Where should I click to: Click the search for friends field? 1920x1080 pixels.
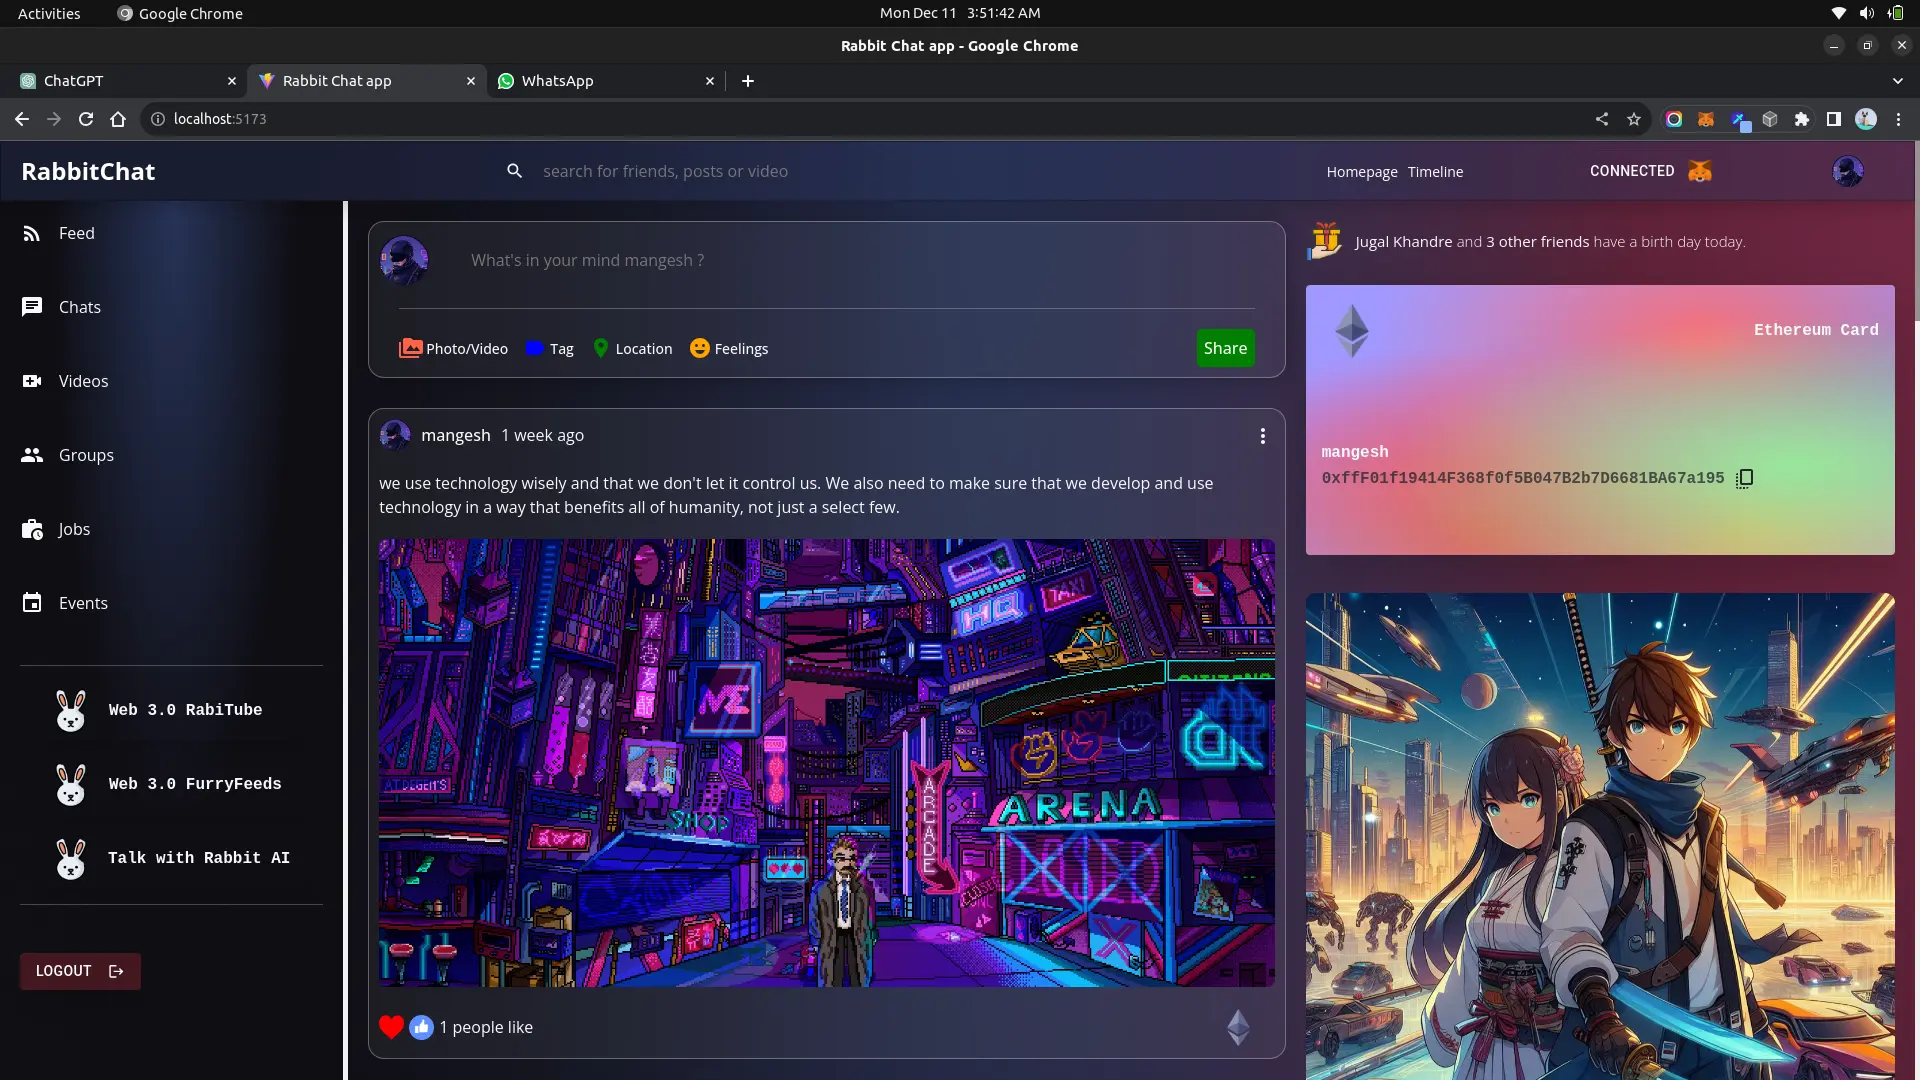(665, 171)
